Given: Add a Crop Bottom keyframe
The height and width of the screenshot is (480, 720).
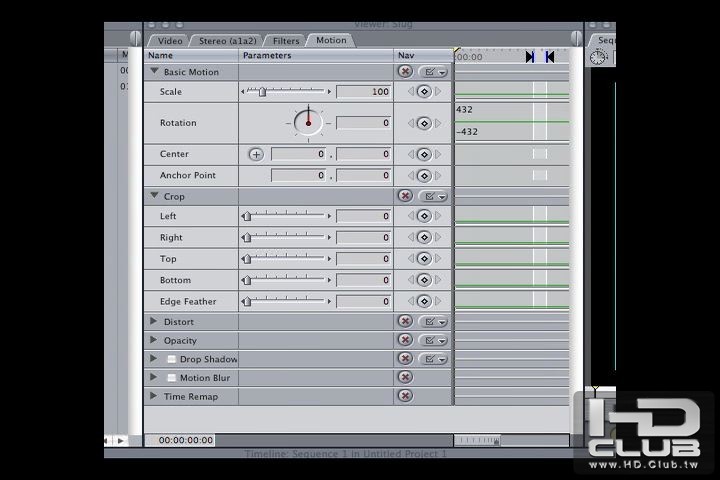Looking at the screenshot, I should 424,280.
